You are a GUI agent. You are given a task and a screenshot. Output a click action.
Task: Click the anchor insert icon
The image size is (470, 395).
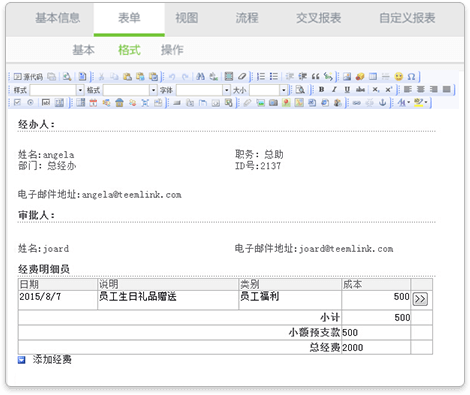pyautogui.click(x=382, y=103)
